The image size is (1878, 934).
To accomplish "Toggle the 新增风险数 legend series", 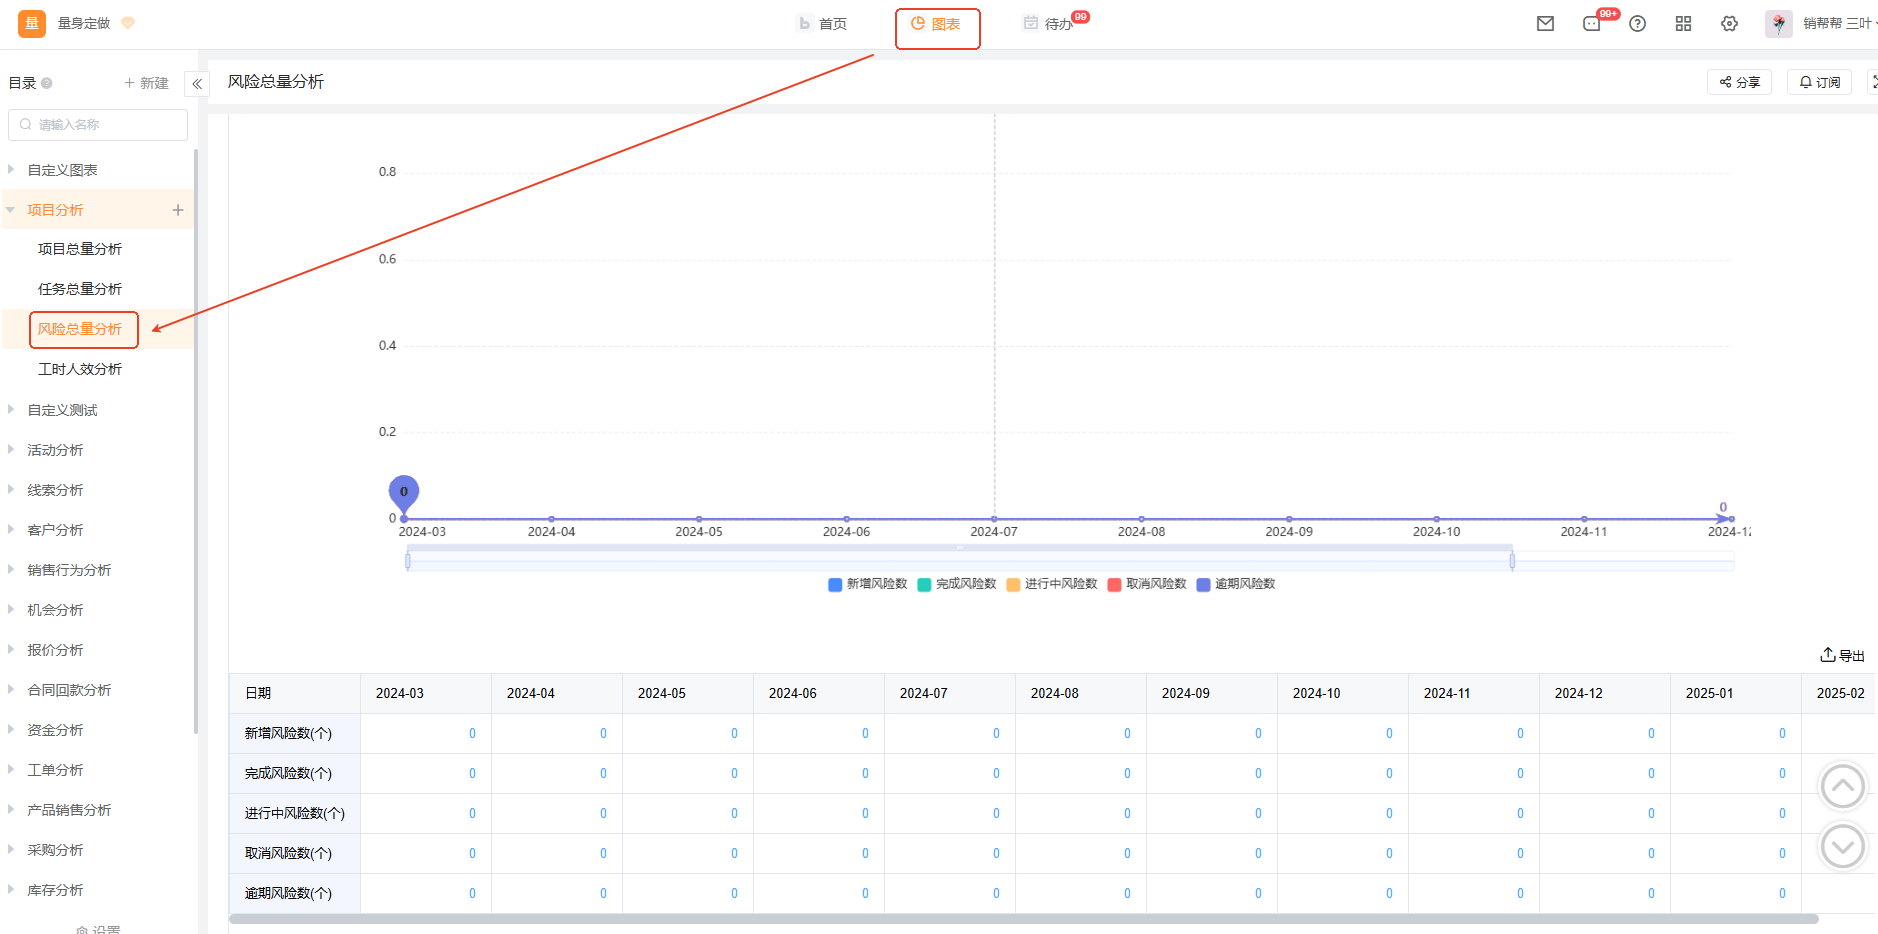I will tap(867, 584).
